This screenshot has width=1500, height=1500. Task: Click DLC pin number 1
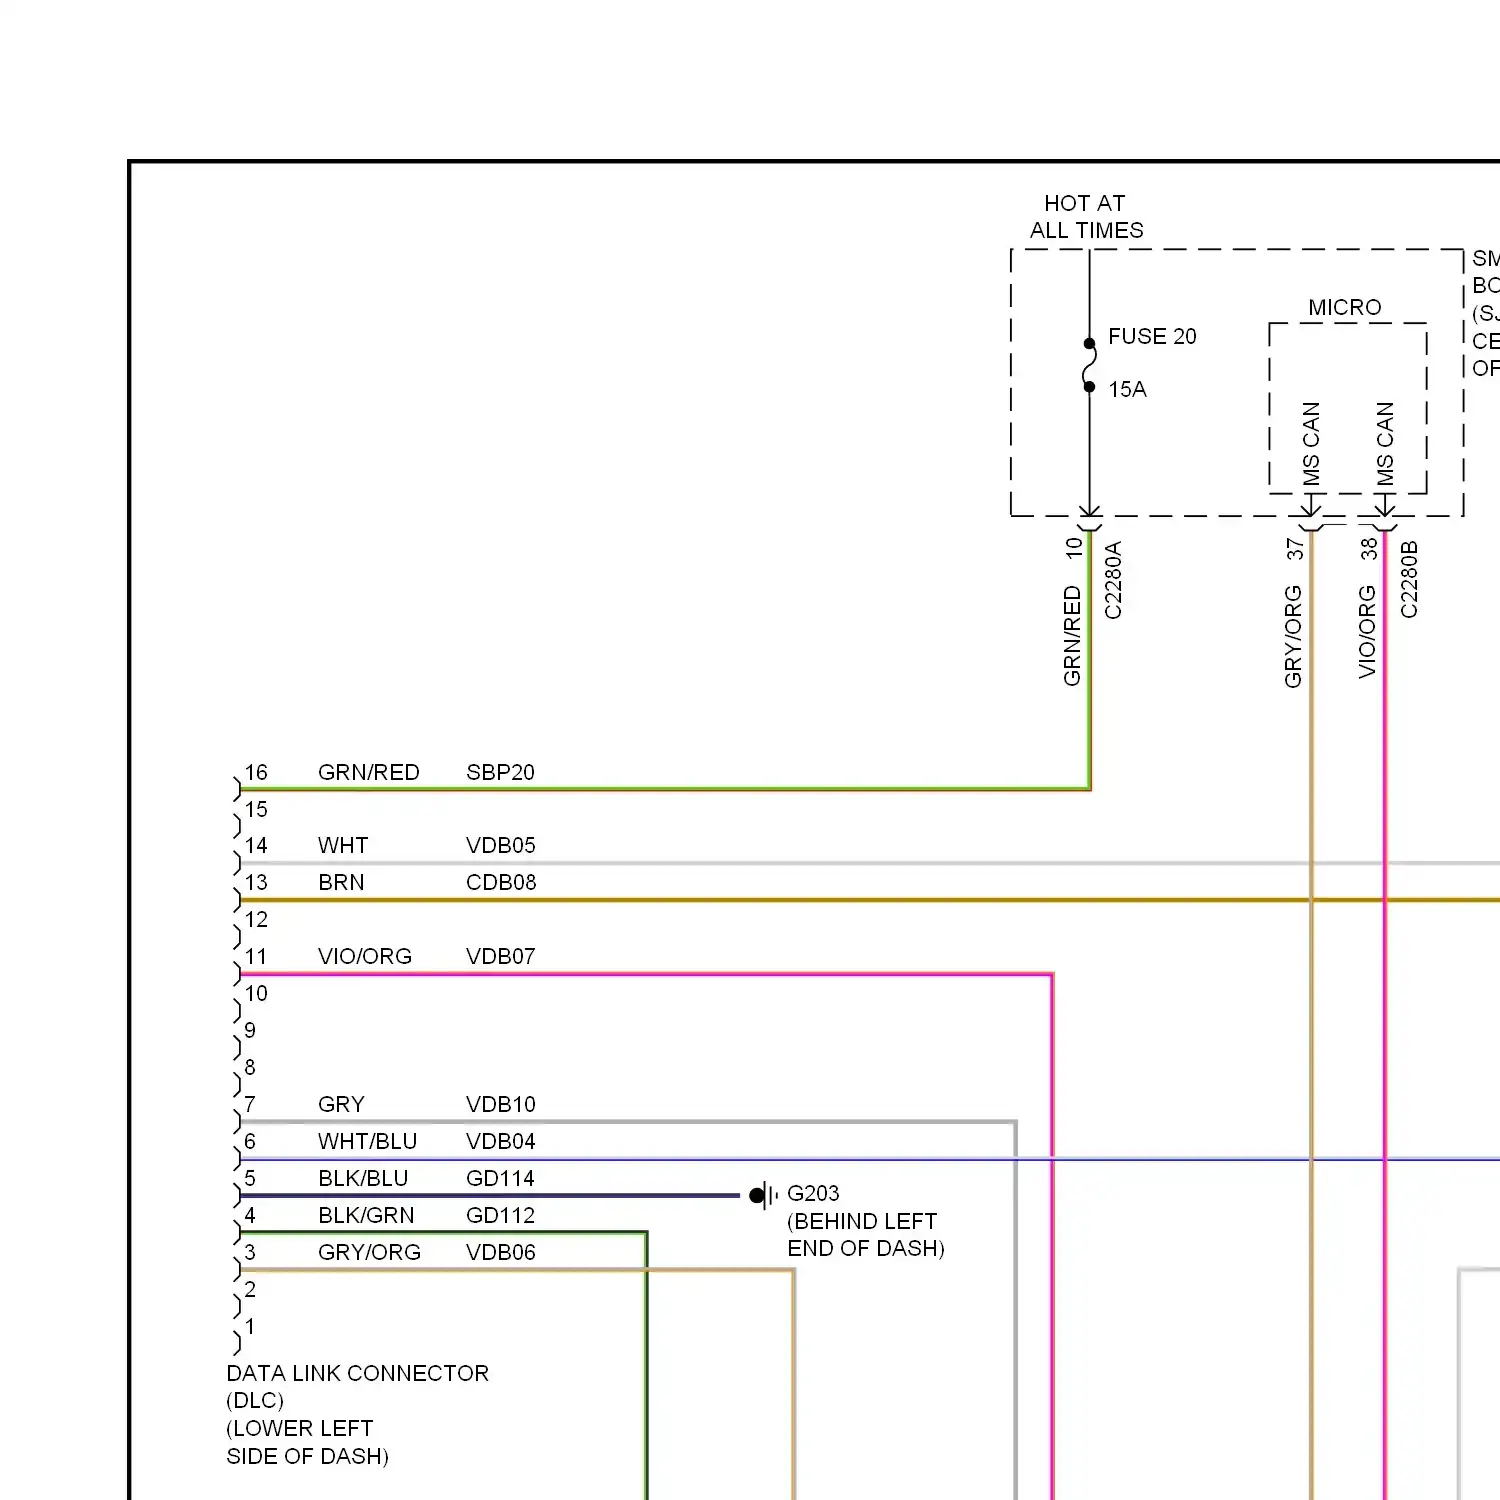pyautogui.click(x=250, y=1326)
